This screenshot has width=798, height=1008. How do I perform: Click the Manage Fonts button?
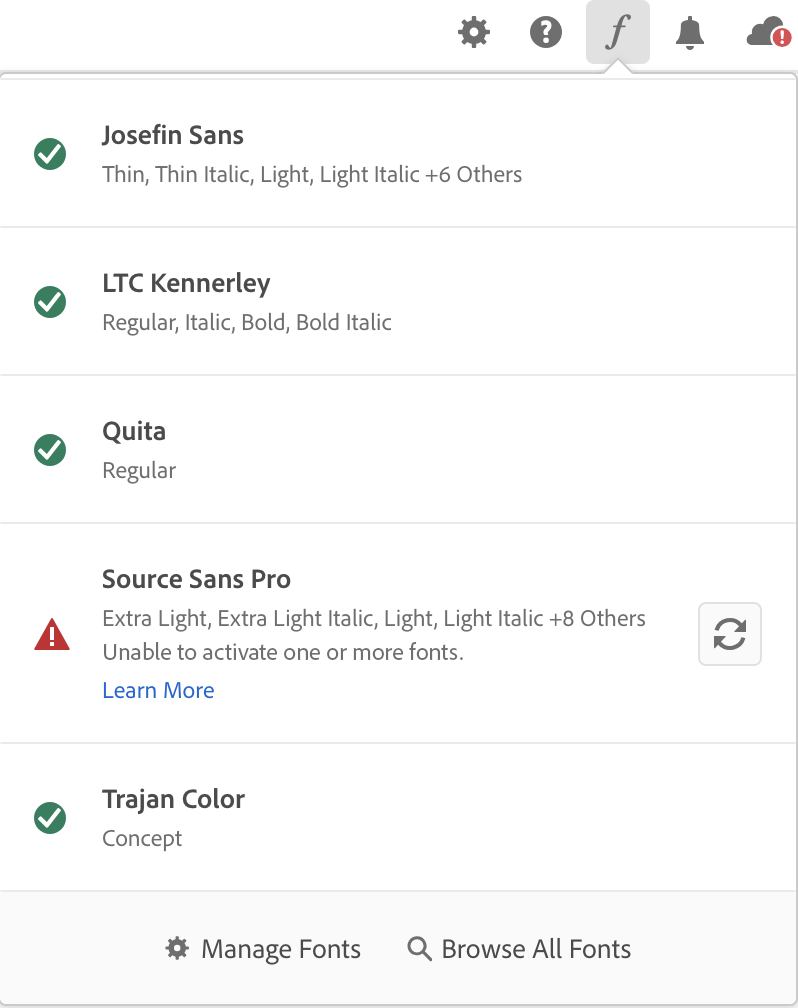pyautogui.click(x=263, y=949)
